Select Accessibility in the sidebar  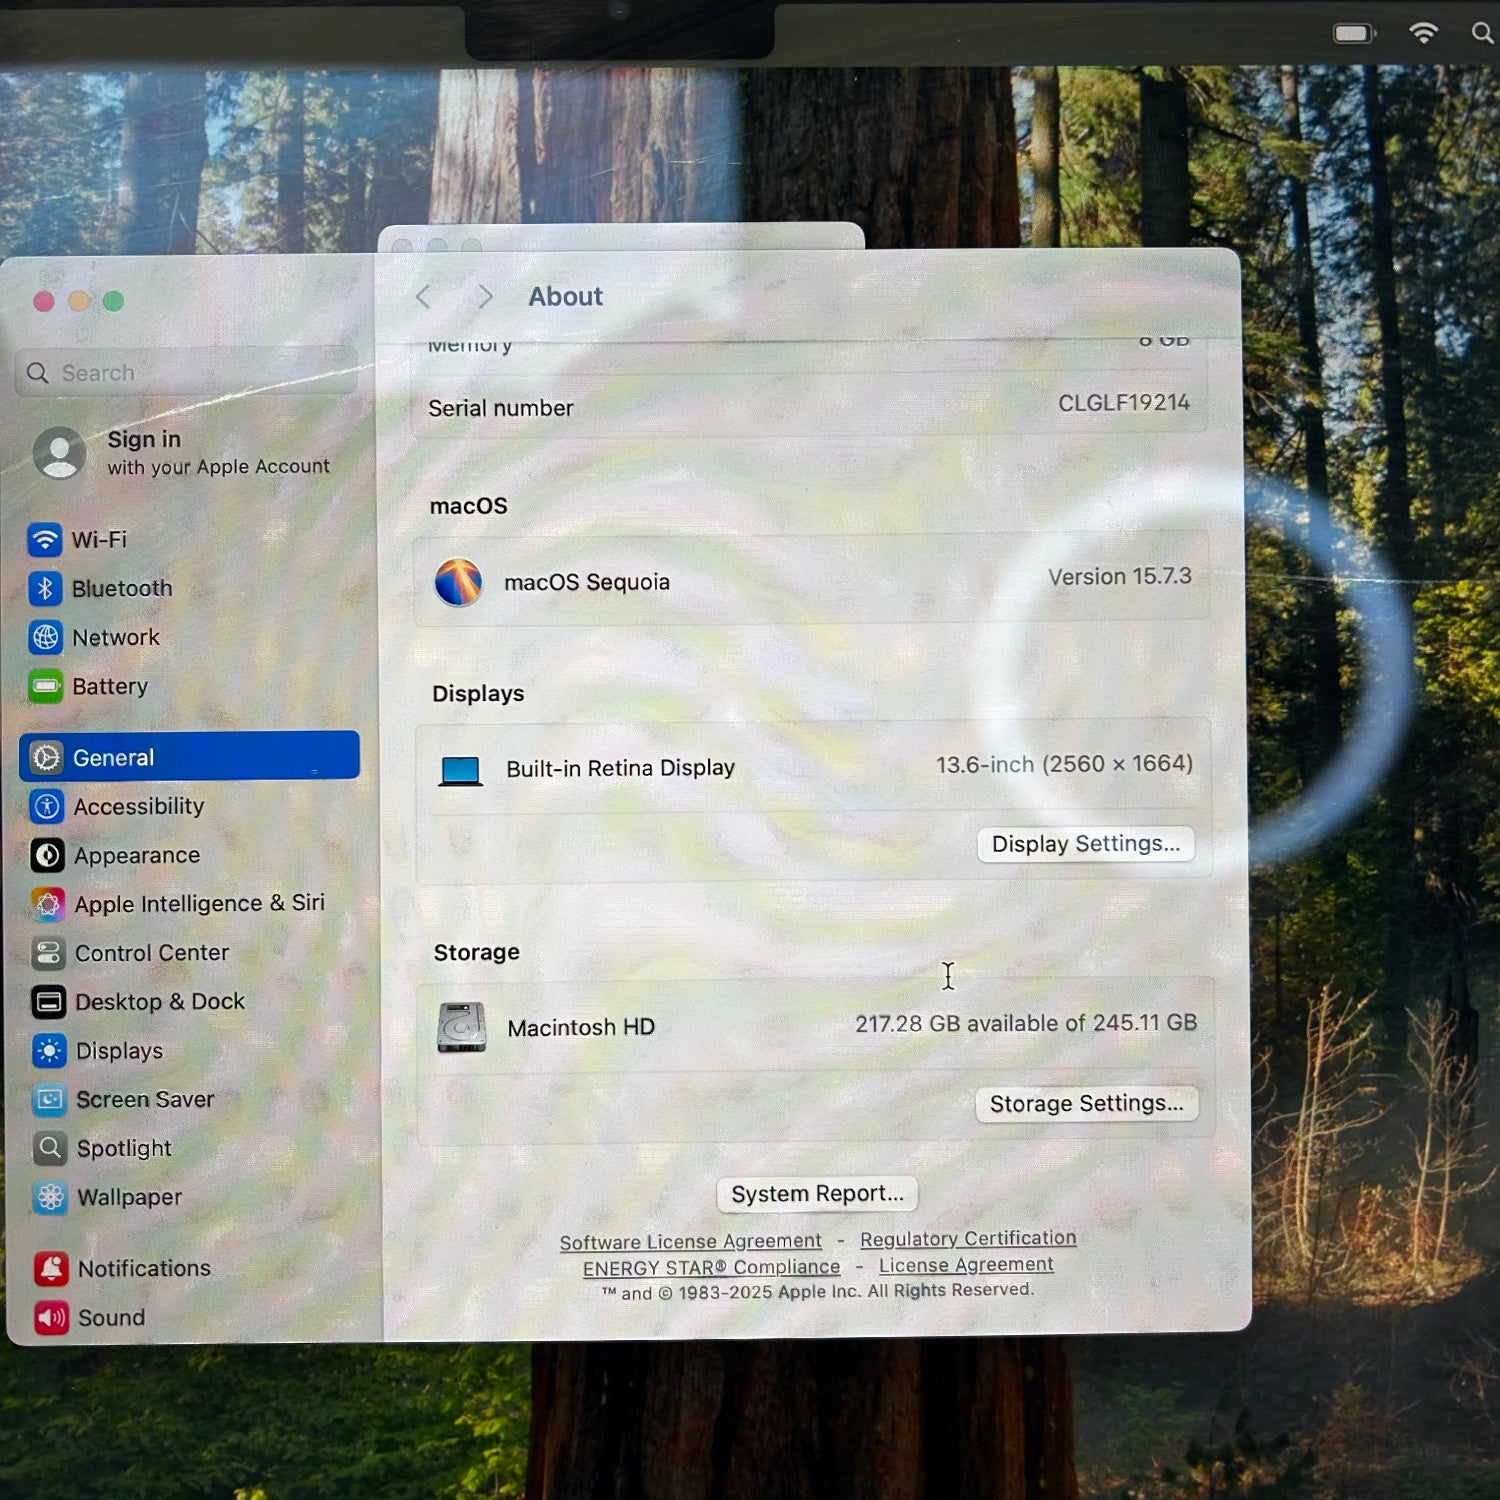pyautogui.click(x=138, y=807)
